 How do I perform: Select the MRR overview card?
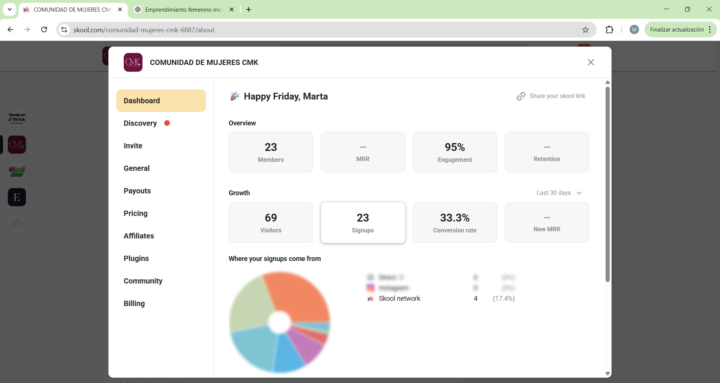pyautogui.click(x=363, y=152)
